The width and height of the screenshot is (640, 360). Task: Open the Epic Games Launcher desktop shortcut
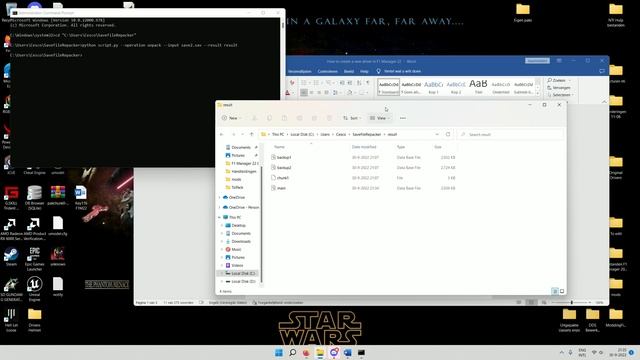(34, 259)
